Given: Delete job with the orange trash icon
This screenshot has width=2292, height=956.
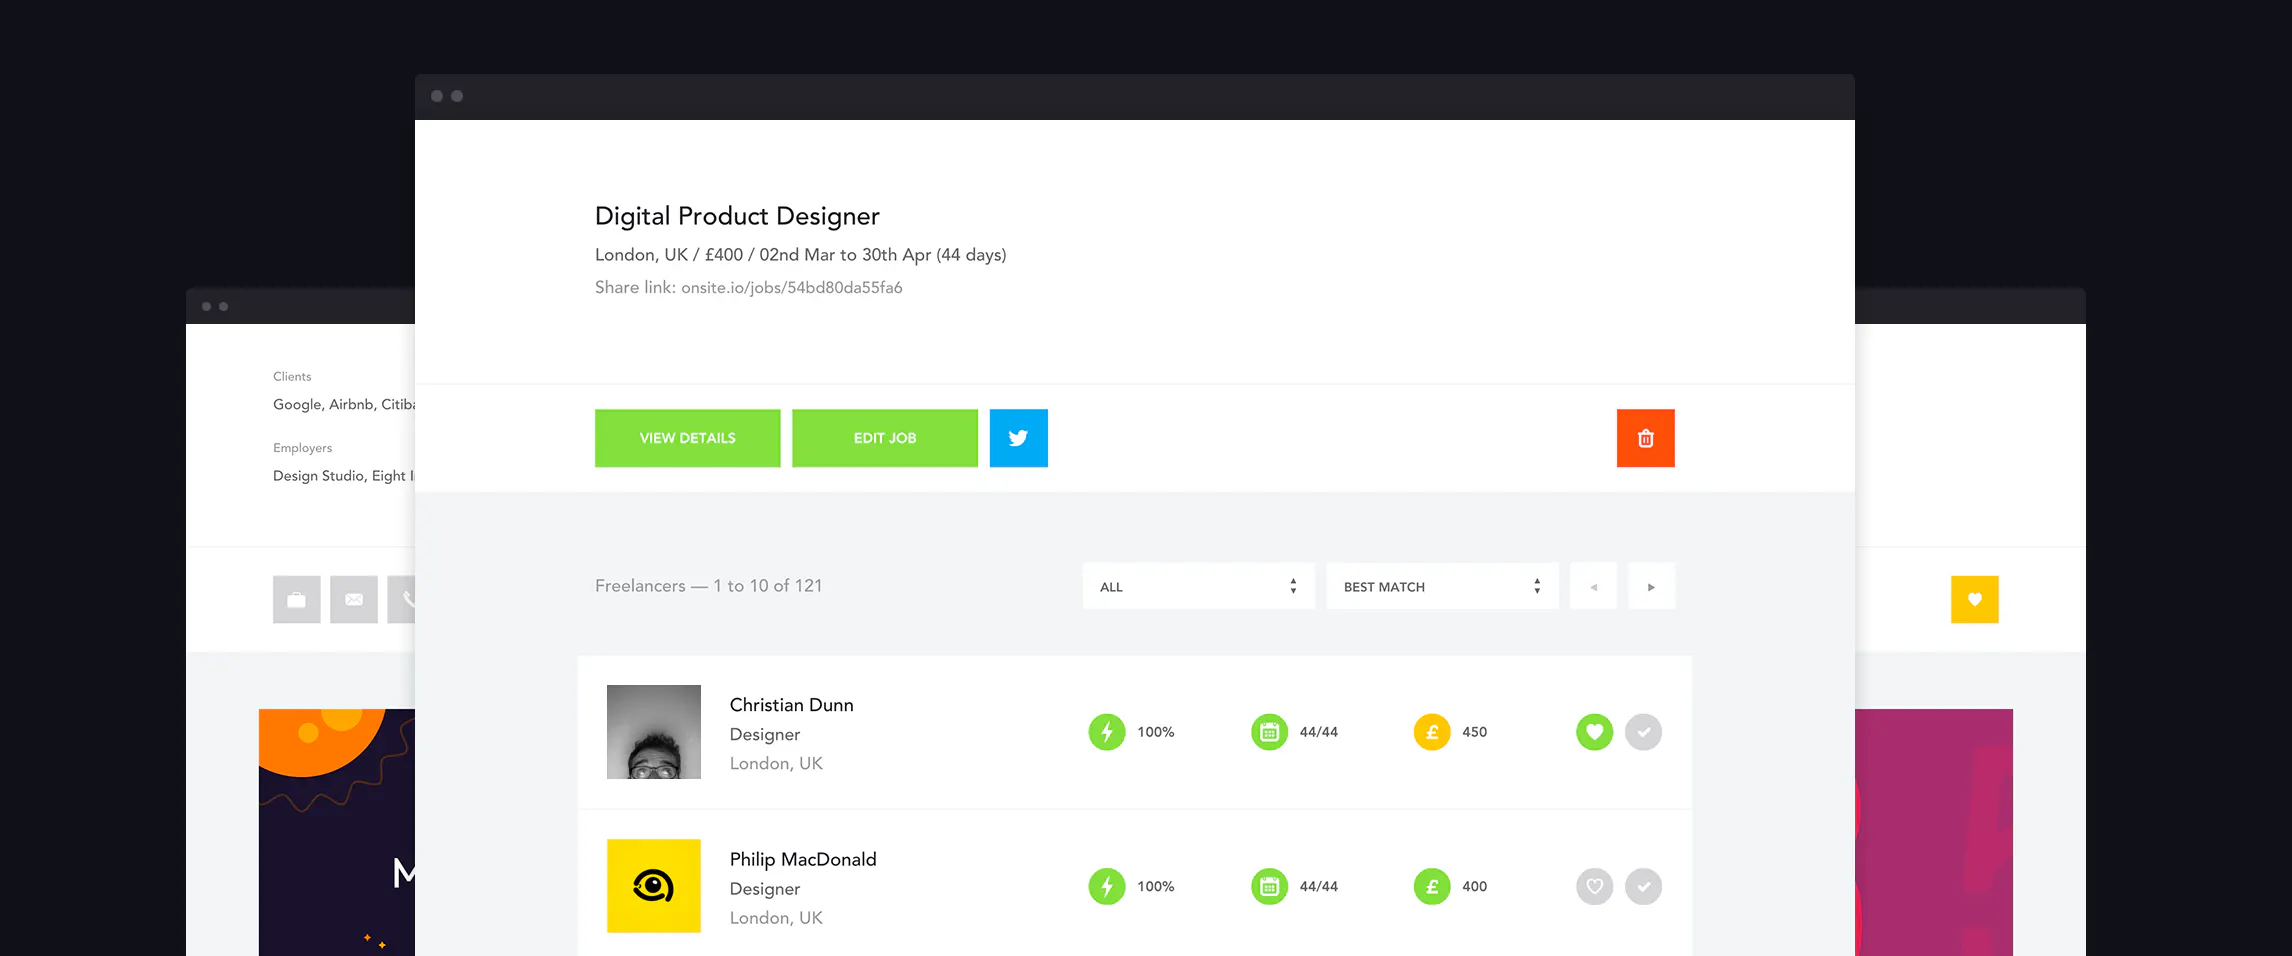Looking at the screenshot, I should [x=1645, y=438].
